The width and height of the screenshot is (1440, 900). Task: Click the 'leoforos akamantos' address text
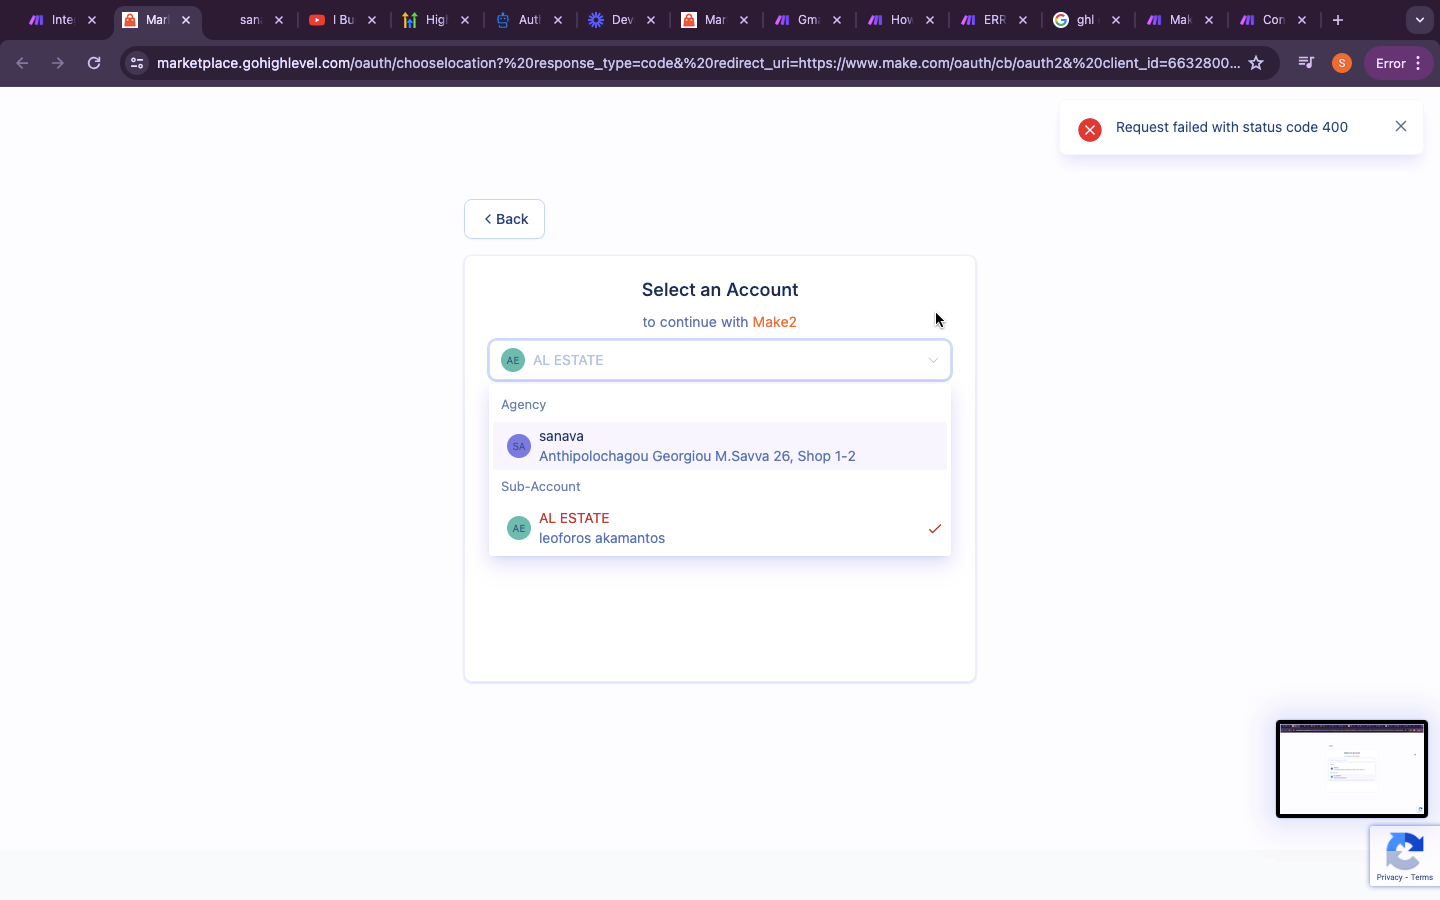[602, 538]
